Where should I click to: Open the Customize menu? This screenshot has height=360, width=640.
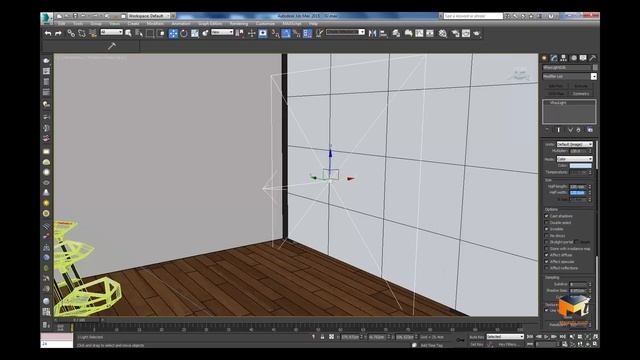coord(265,24)
